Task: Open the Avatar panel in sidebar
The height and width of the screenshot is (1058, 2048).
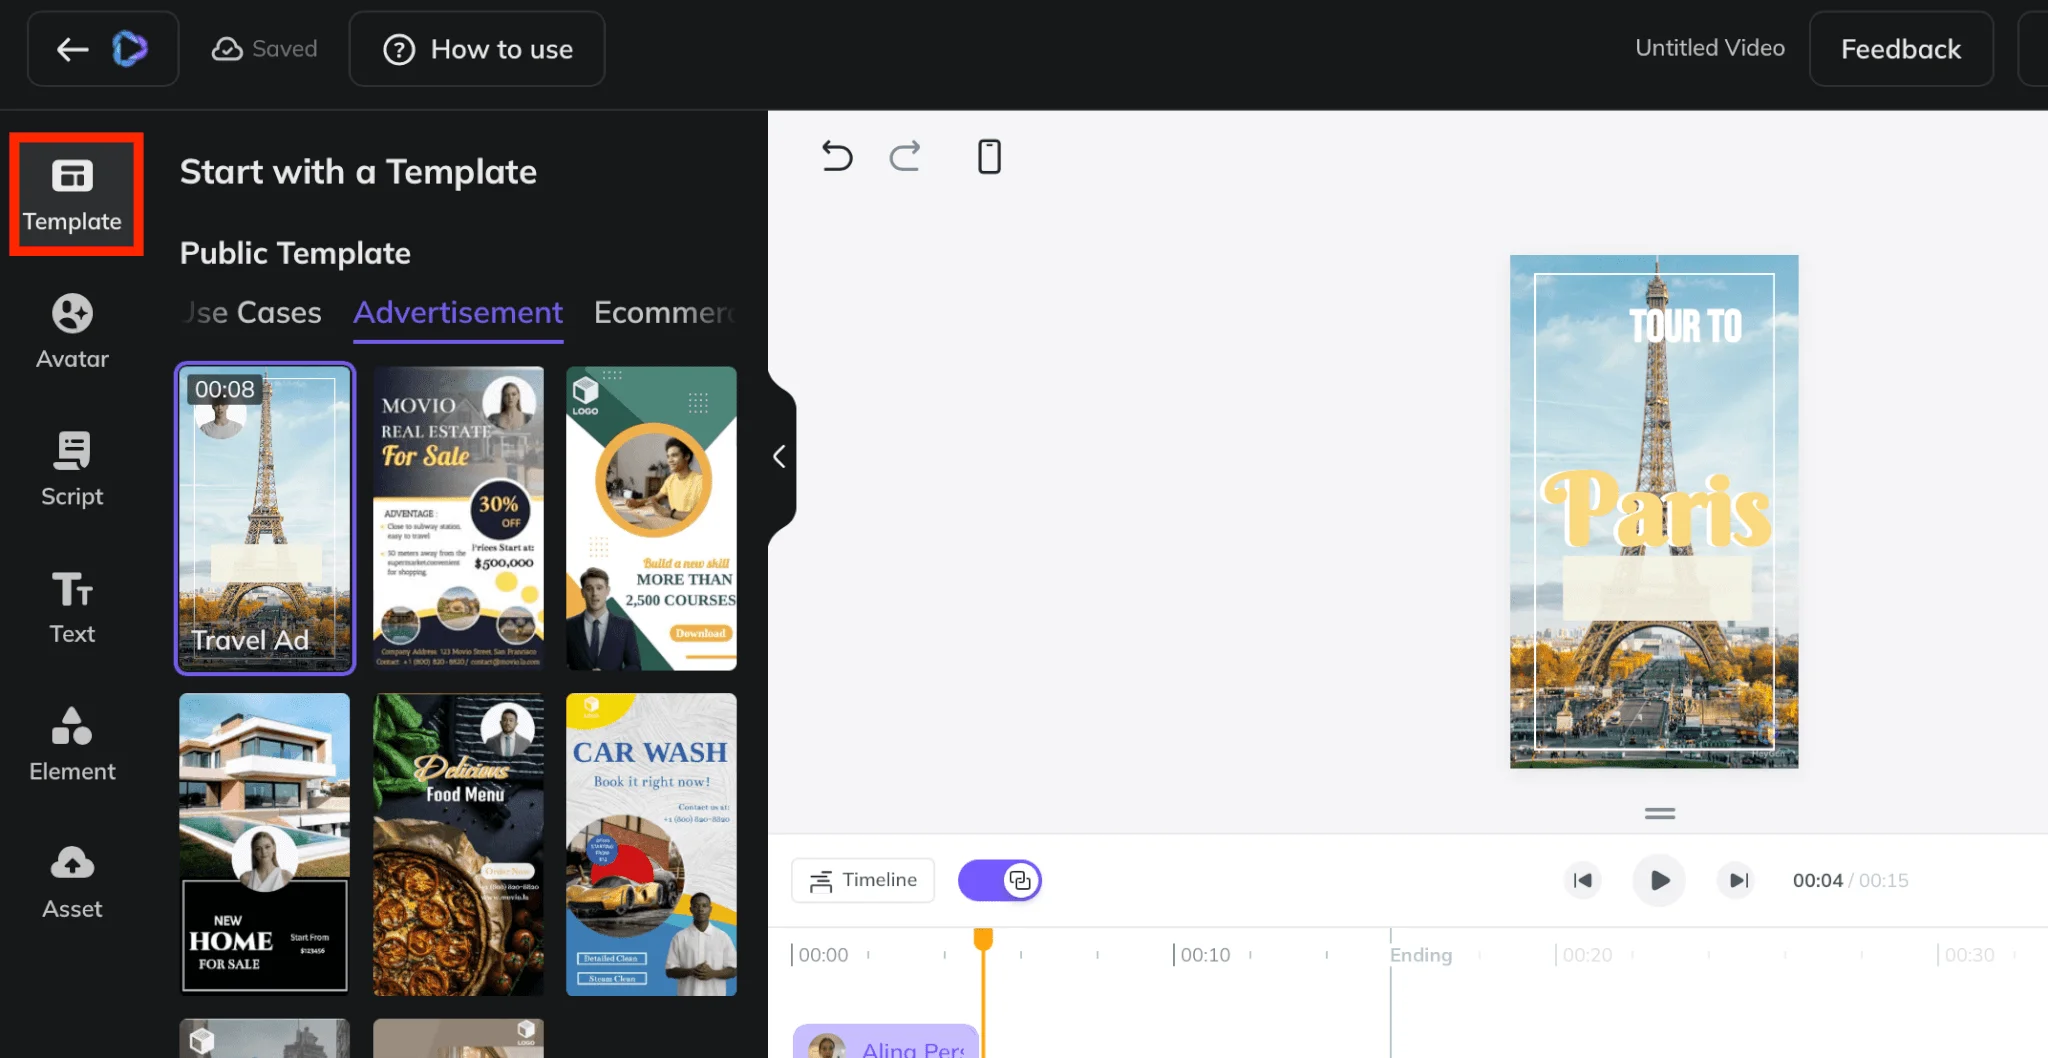Action: [x=72, y=332]
